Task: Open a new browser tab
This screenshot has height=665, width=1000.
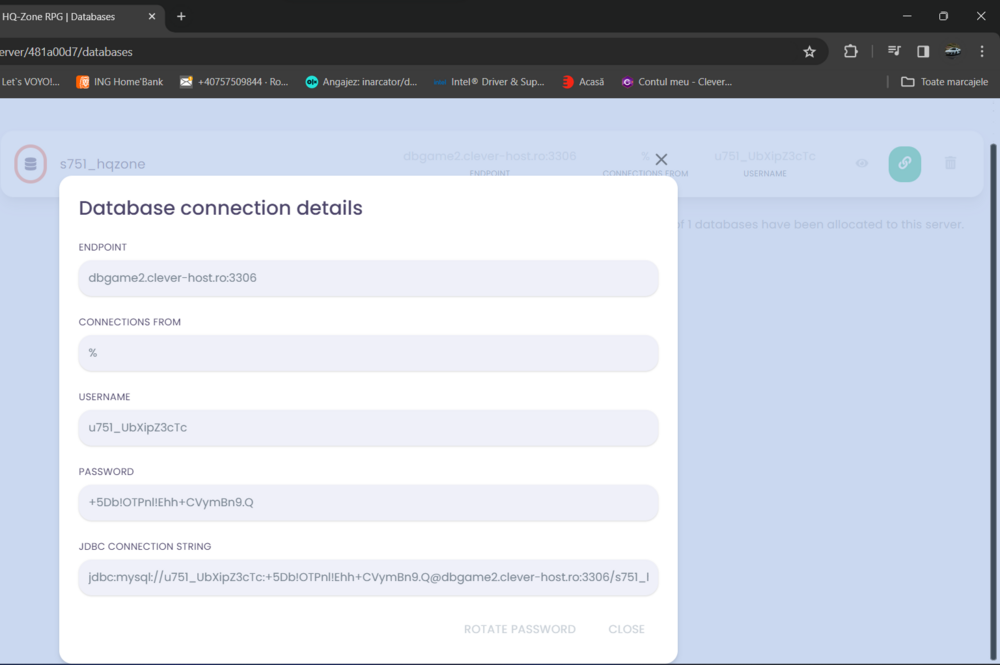Action: coord(181,17)
